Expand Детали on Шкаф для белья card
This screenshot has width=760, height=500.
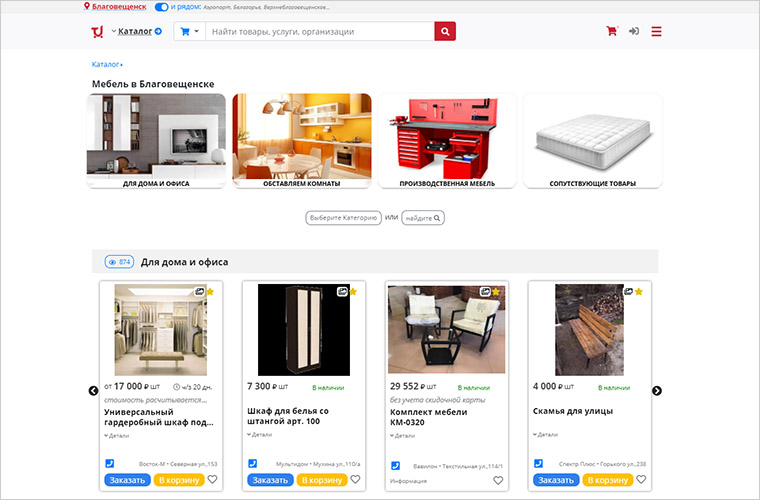tap(260, 435)
